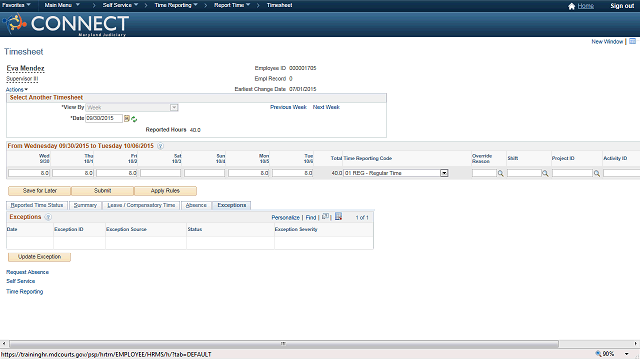The image size is (640, 360).
Task: Switch to the Absence tab
Action: click(x=196, y=205)
